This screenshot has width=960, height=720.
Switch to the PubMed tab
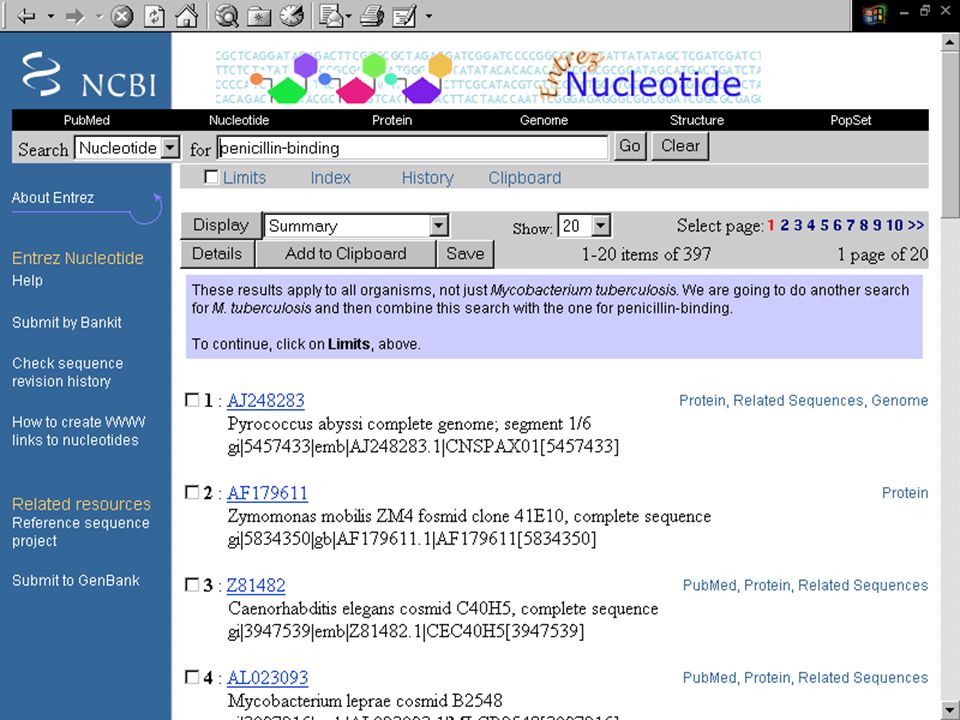point(86,120)
